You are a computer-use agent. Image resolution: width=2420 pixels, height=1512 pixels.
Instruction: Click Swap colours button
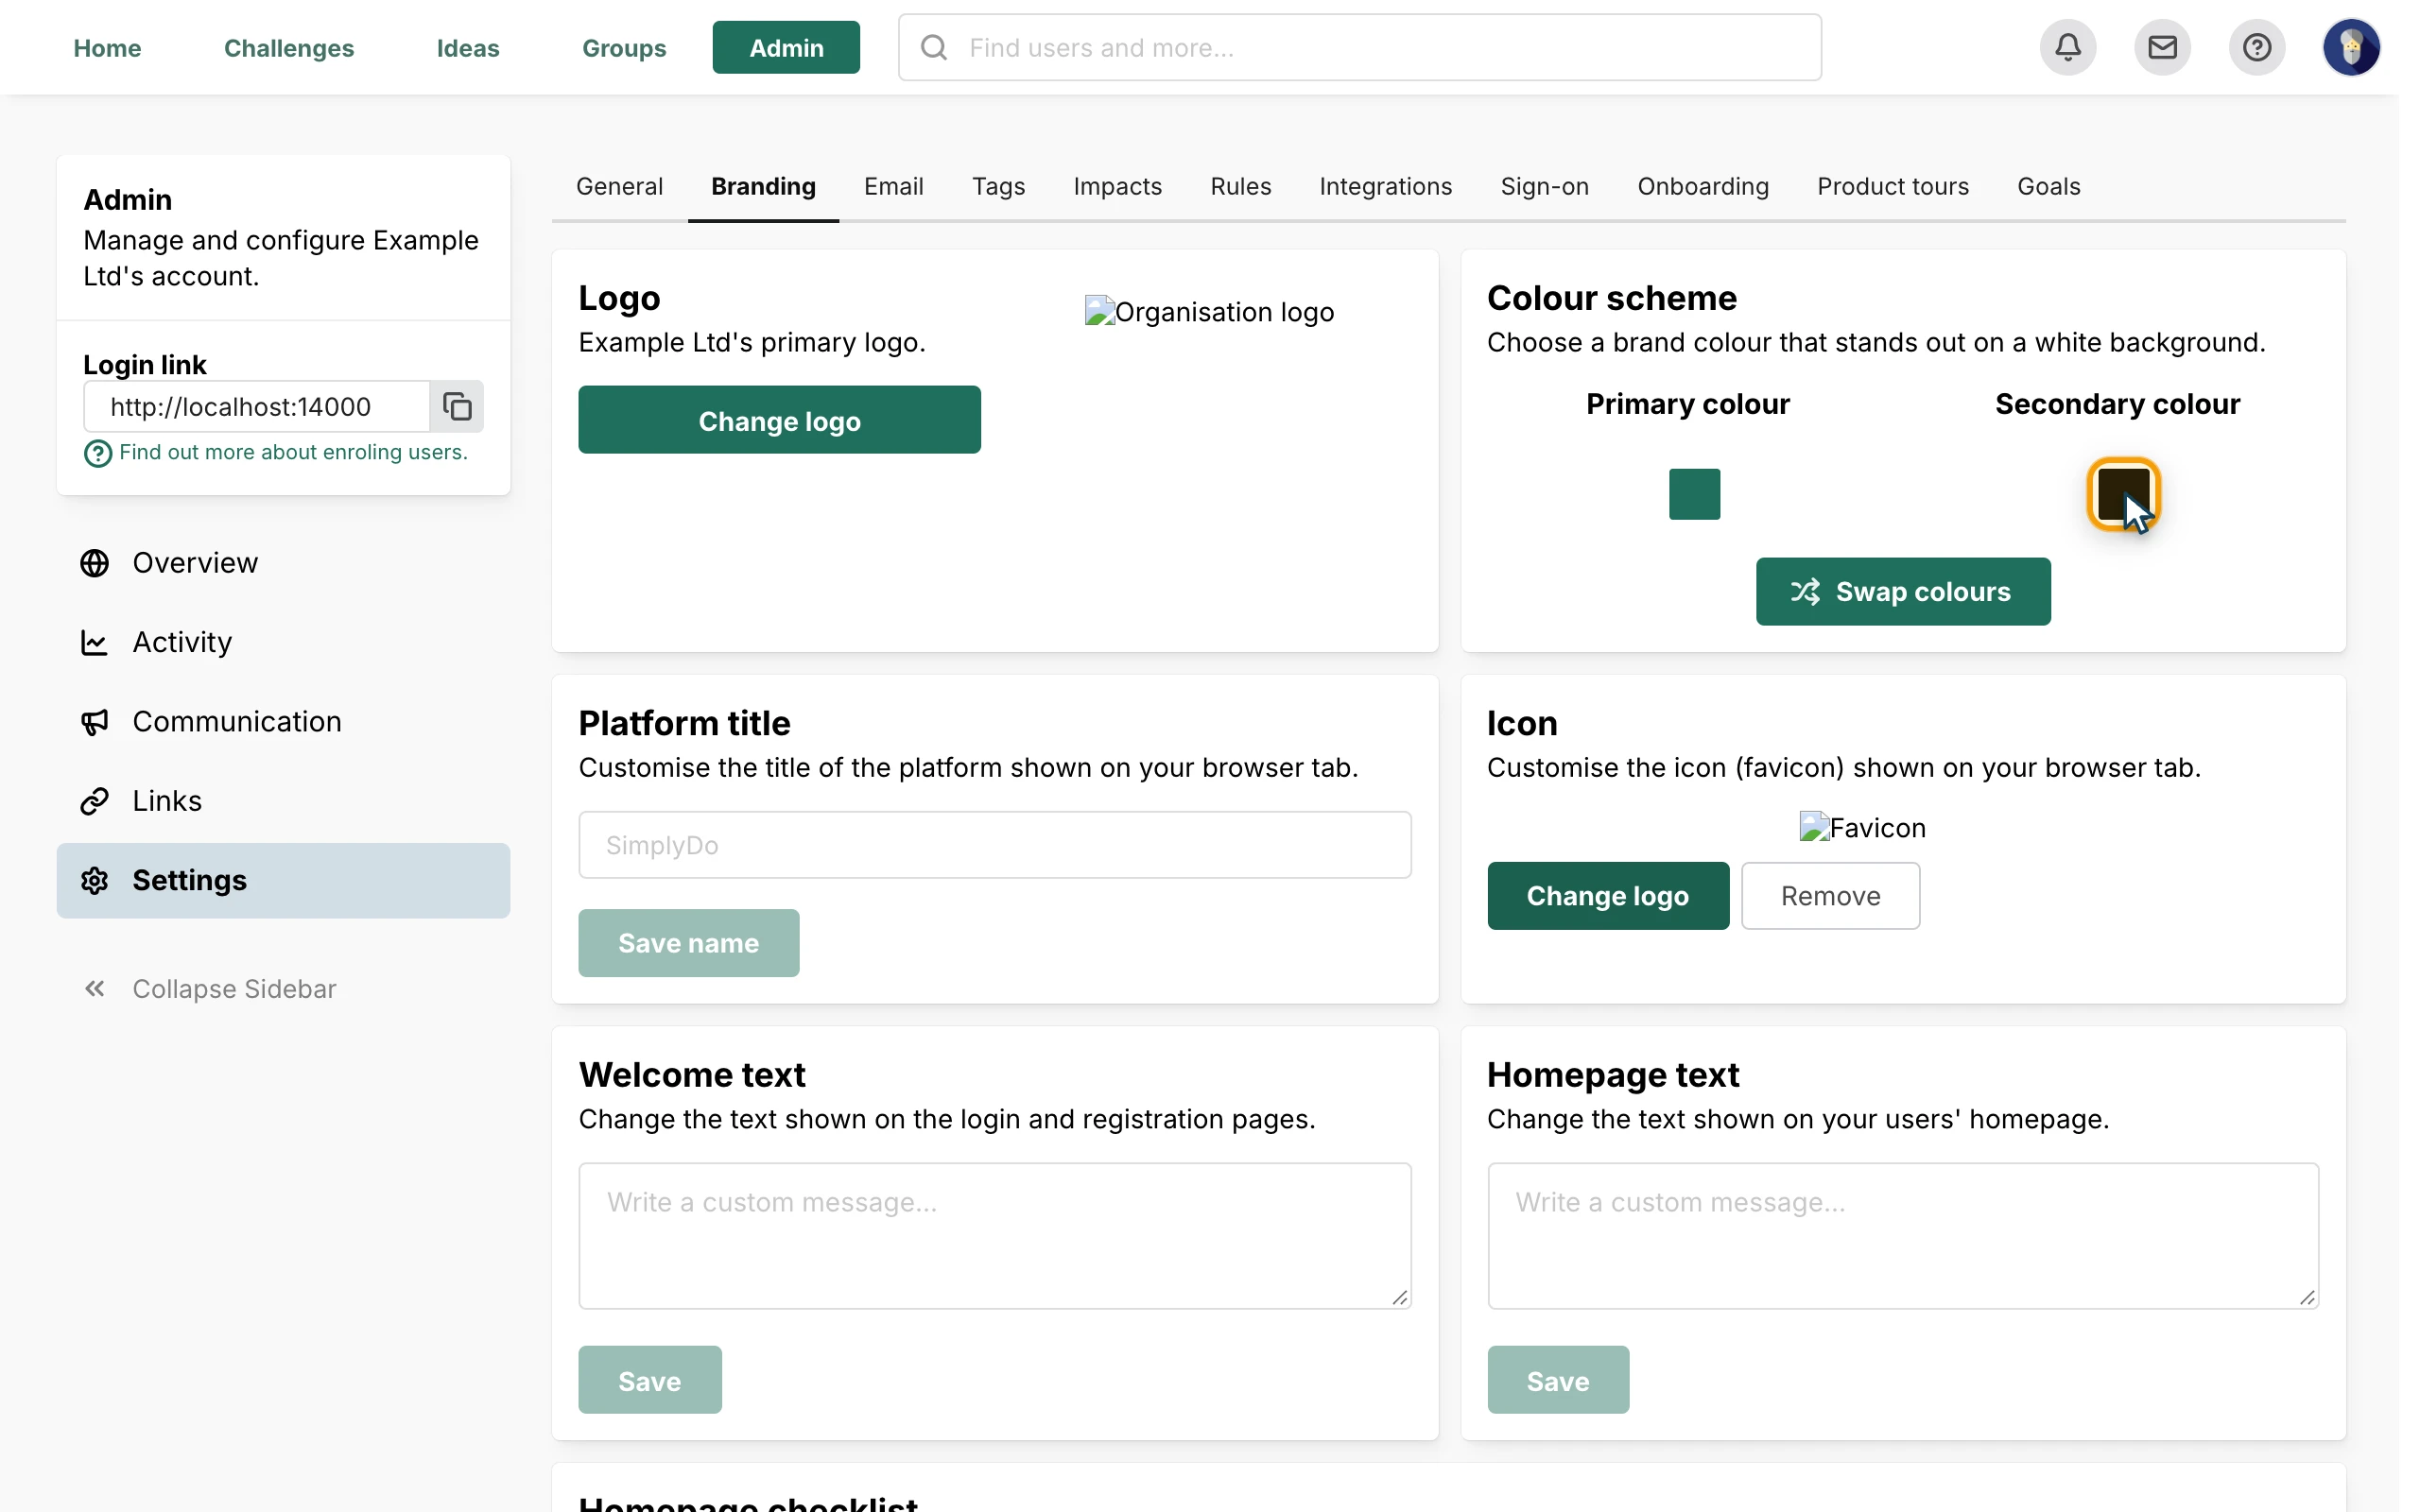click(1903, 591)
